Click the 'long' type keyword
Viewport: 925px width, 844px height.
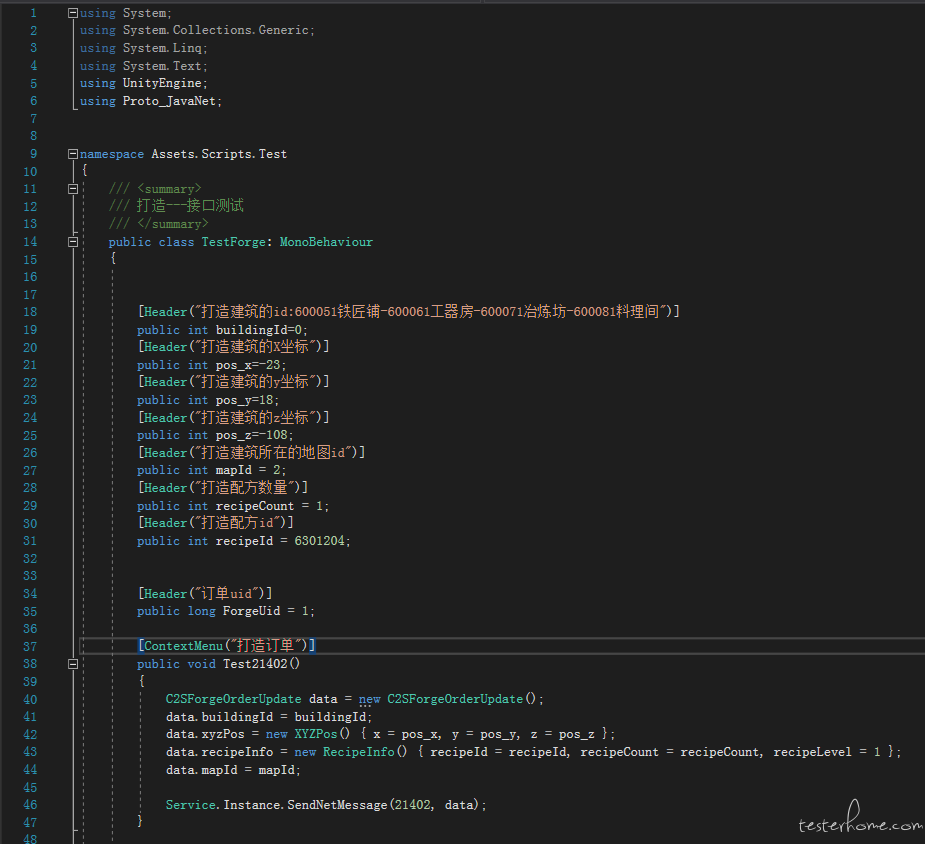click(202, 611)
